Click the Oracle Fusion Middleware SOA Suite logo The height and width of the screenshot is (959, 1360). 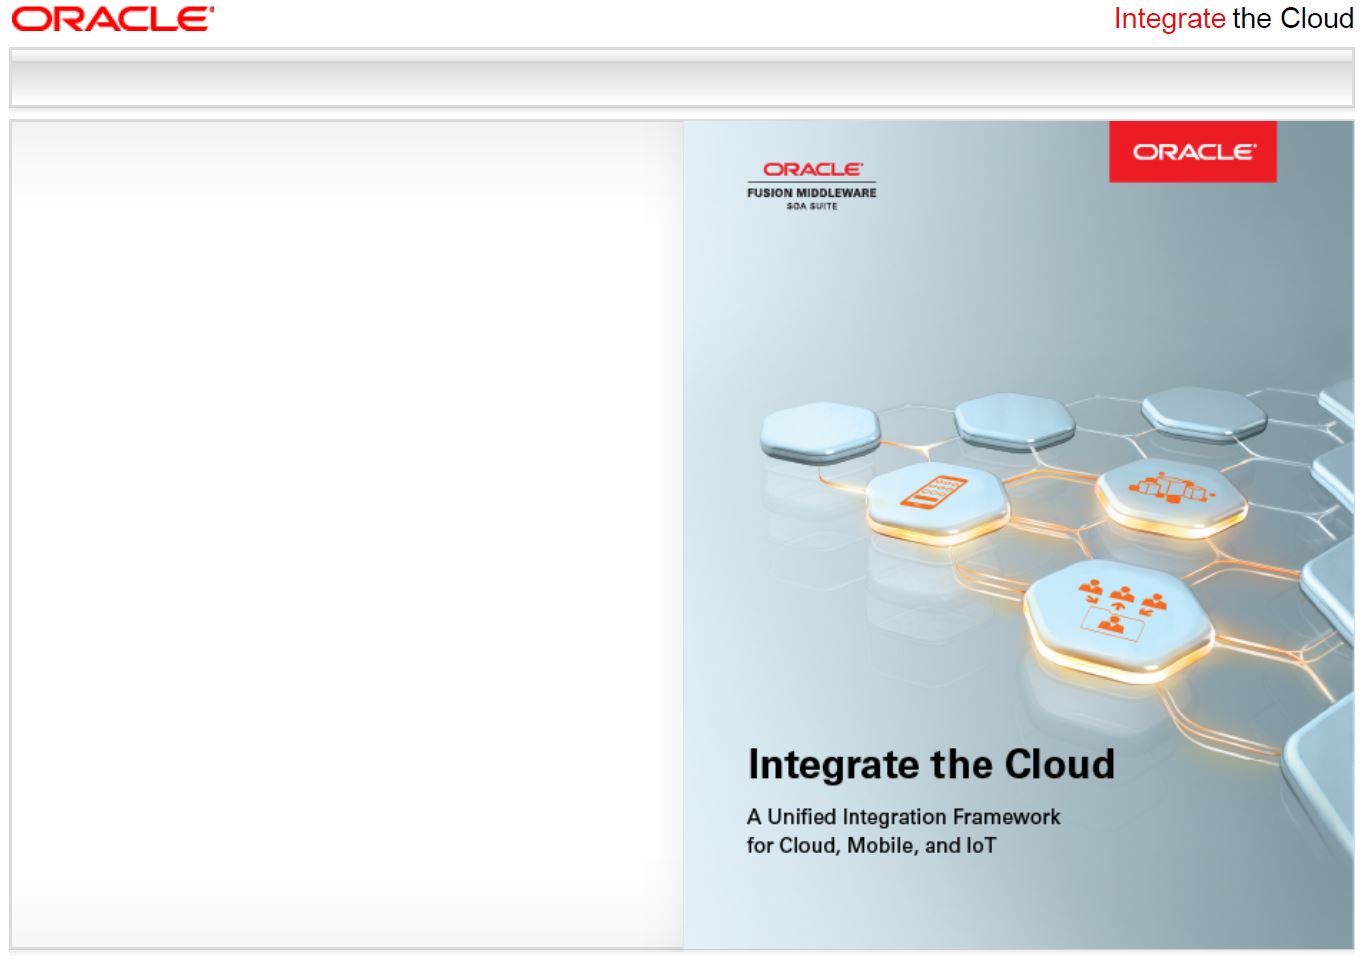pyautogui.click(x=811, y=186)
